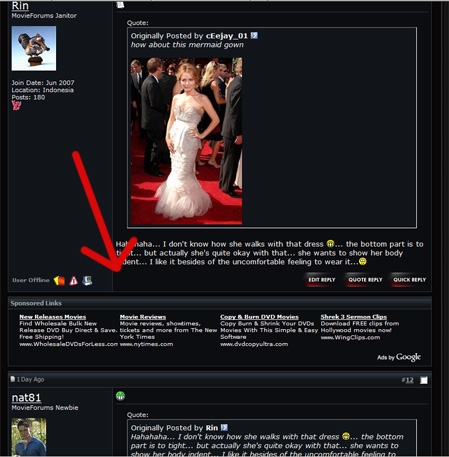Click the Quick Reply button
The image size is (449, 457).
tap(409, 280)
